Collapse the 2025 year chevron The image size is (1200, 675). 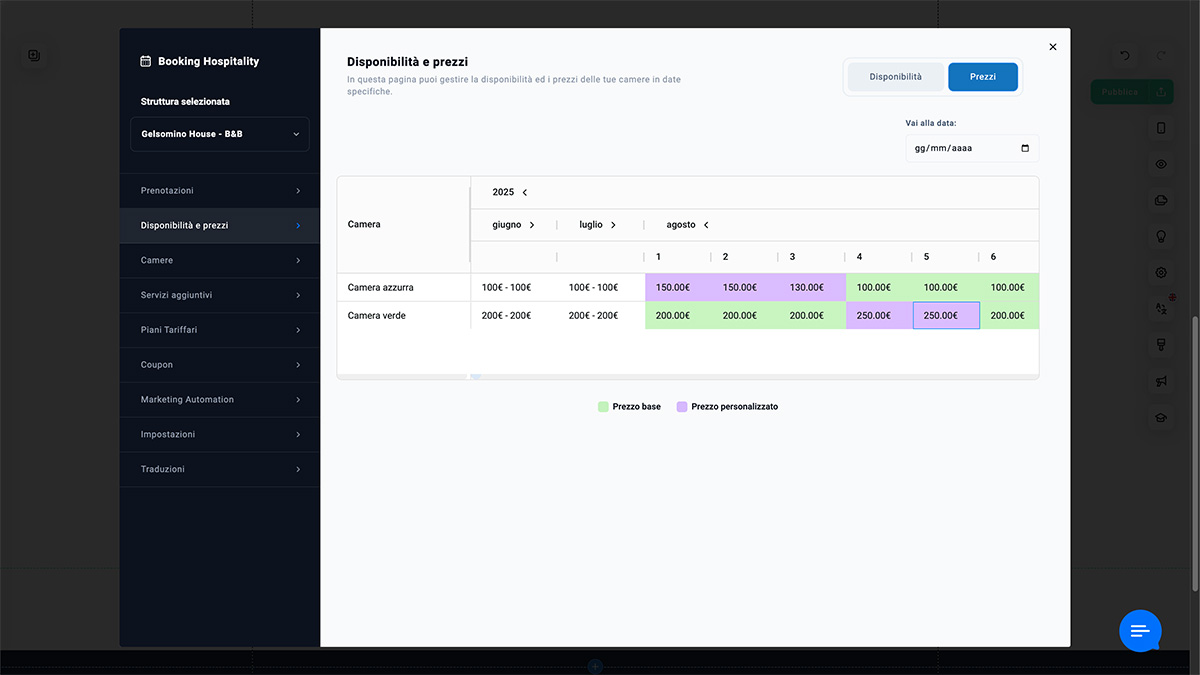(525, 192)
